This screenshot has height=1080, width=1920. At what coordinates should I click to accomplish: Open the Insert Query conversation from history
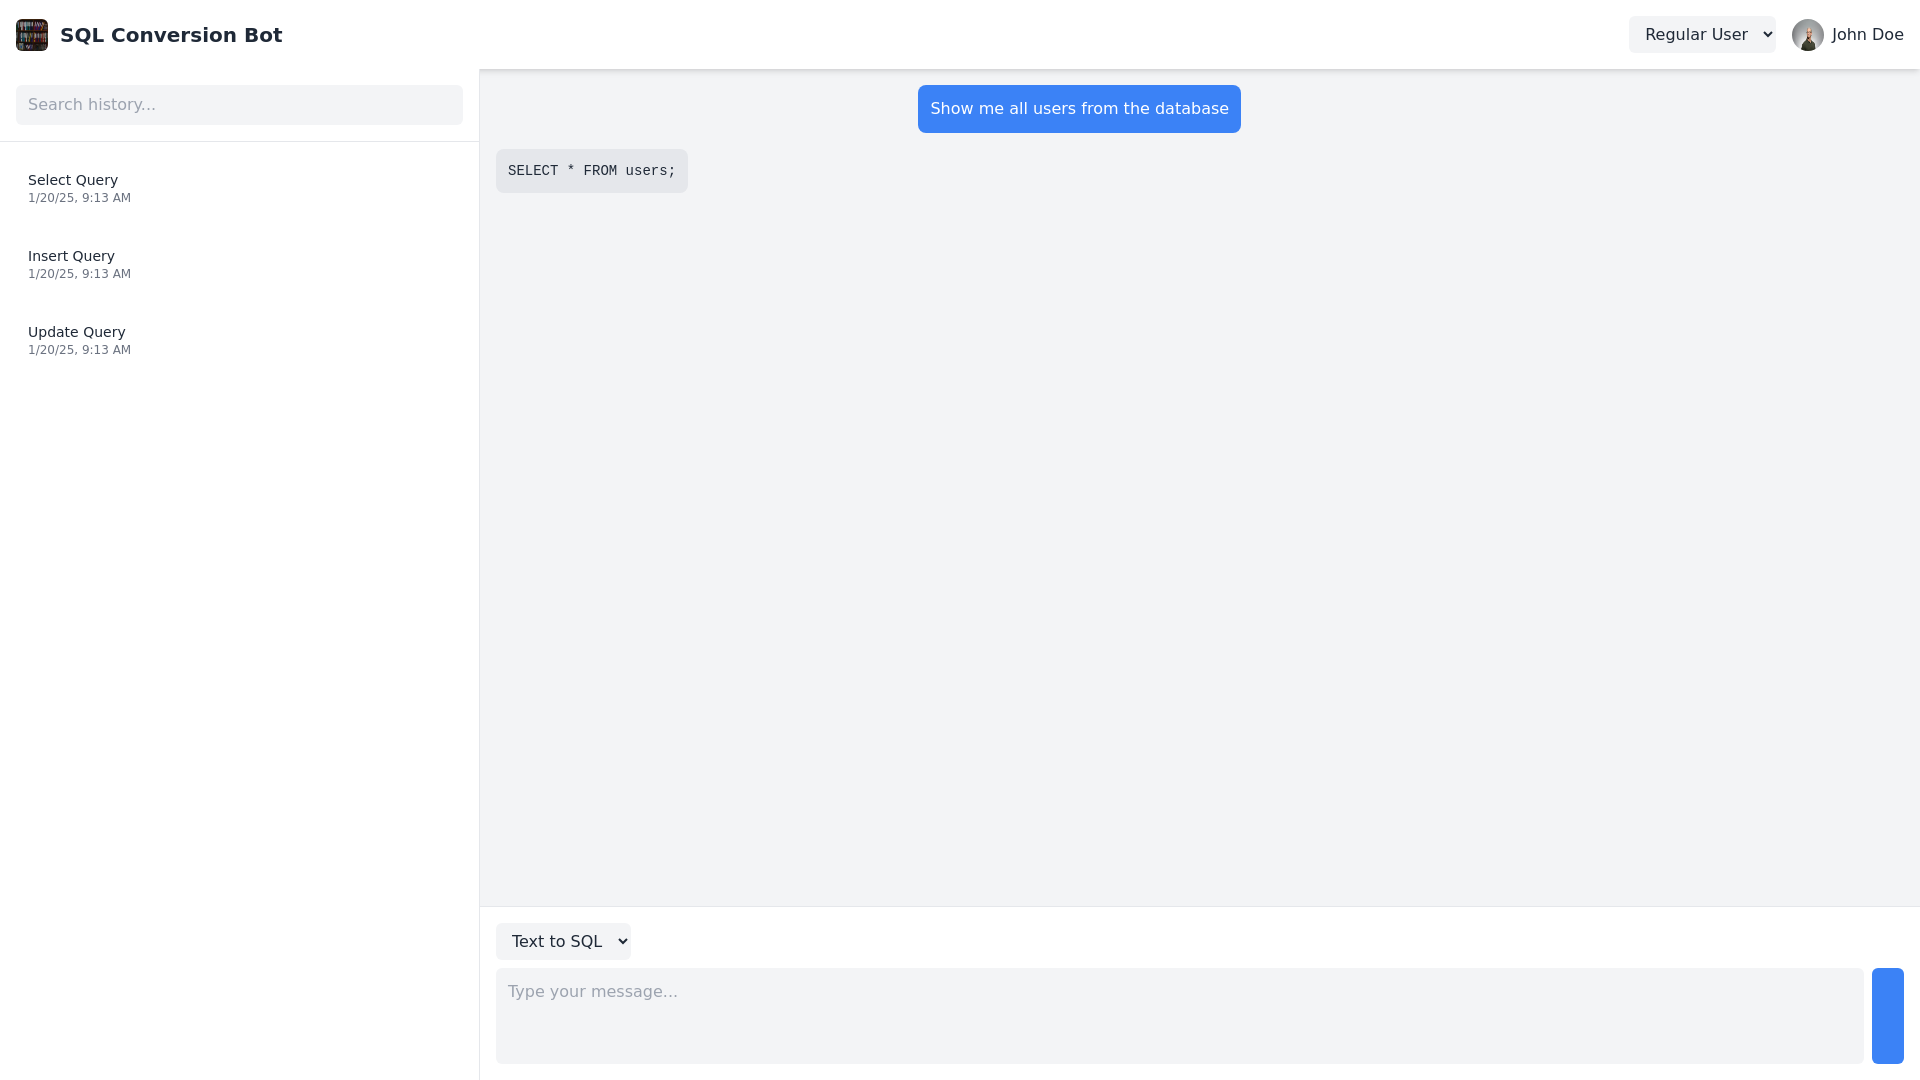(239, 263)
